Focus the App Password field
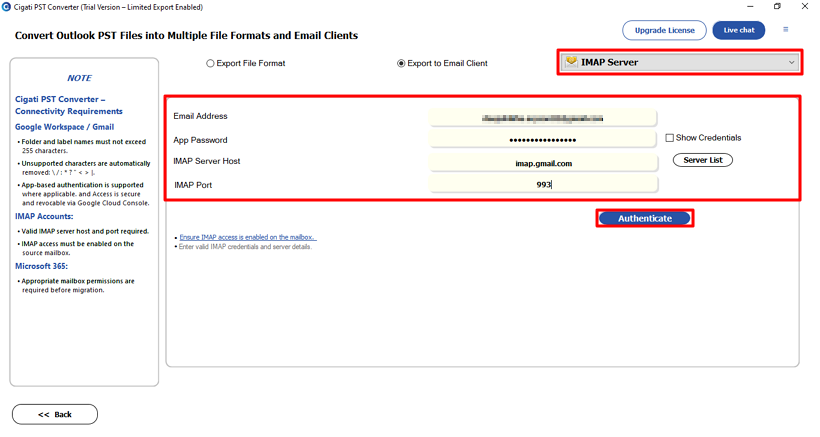This screenshot has width=820, height=437. pyautogui.click(x=543, y=140)
